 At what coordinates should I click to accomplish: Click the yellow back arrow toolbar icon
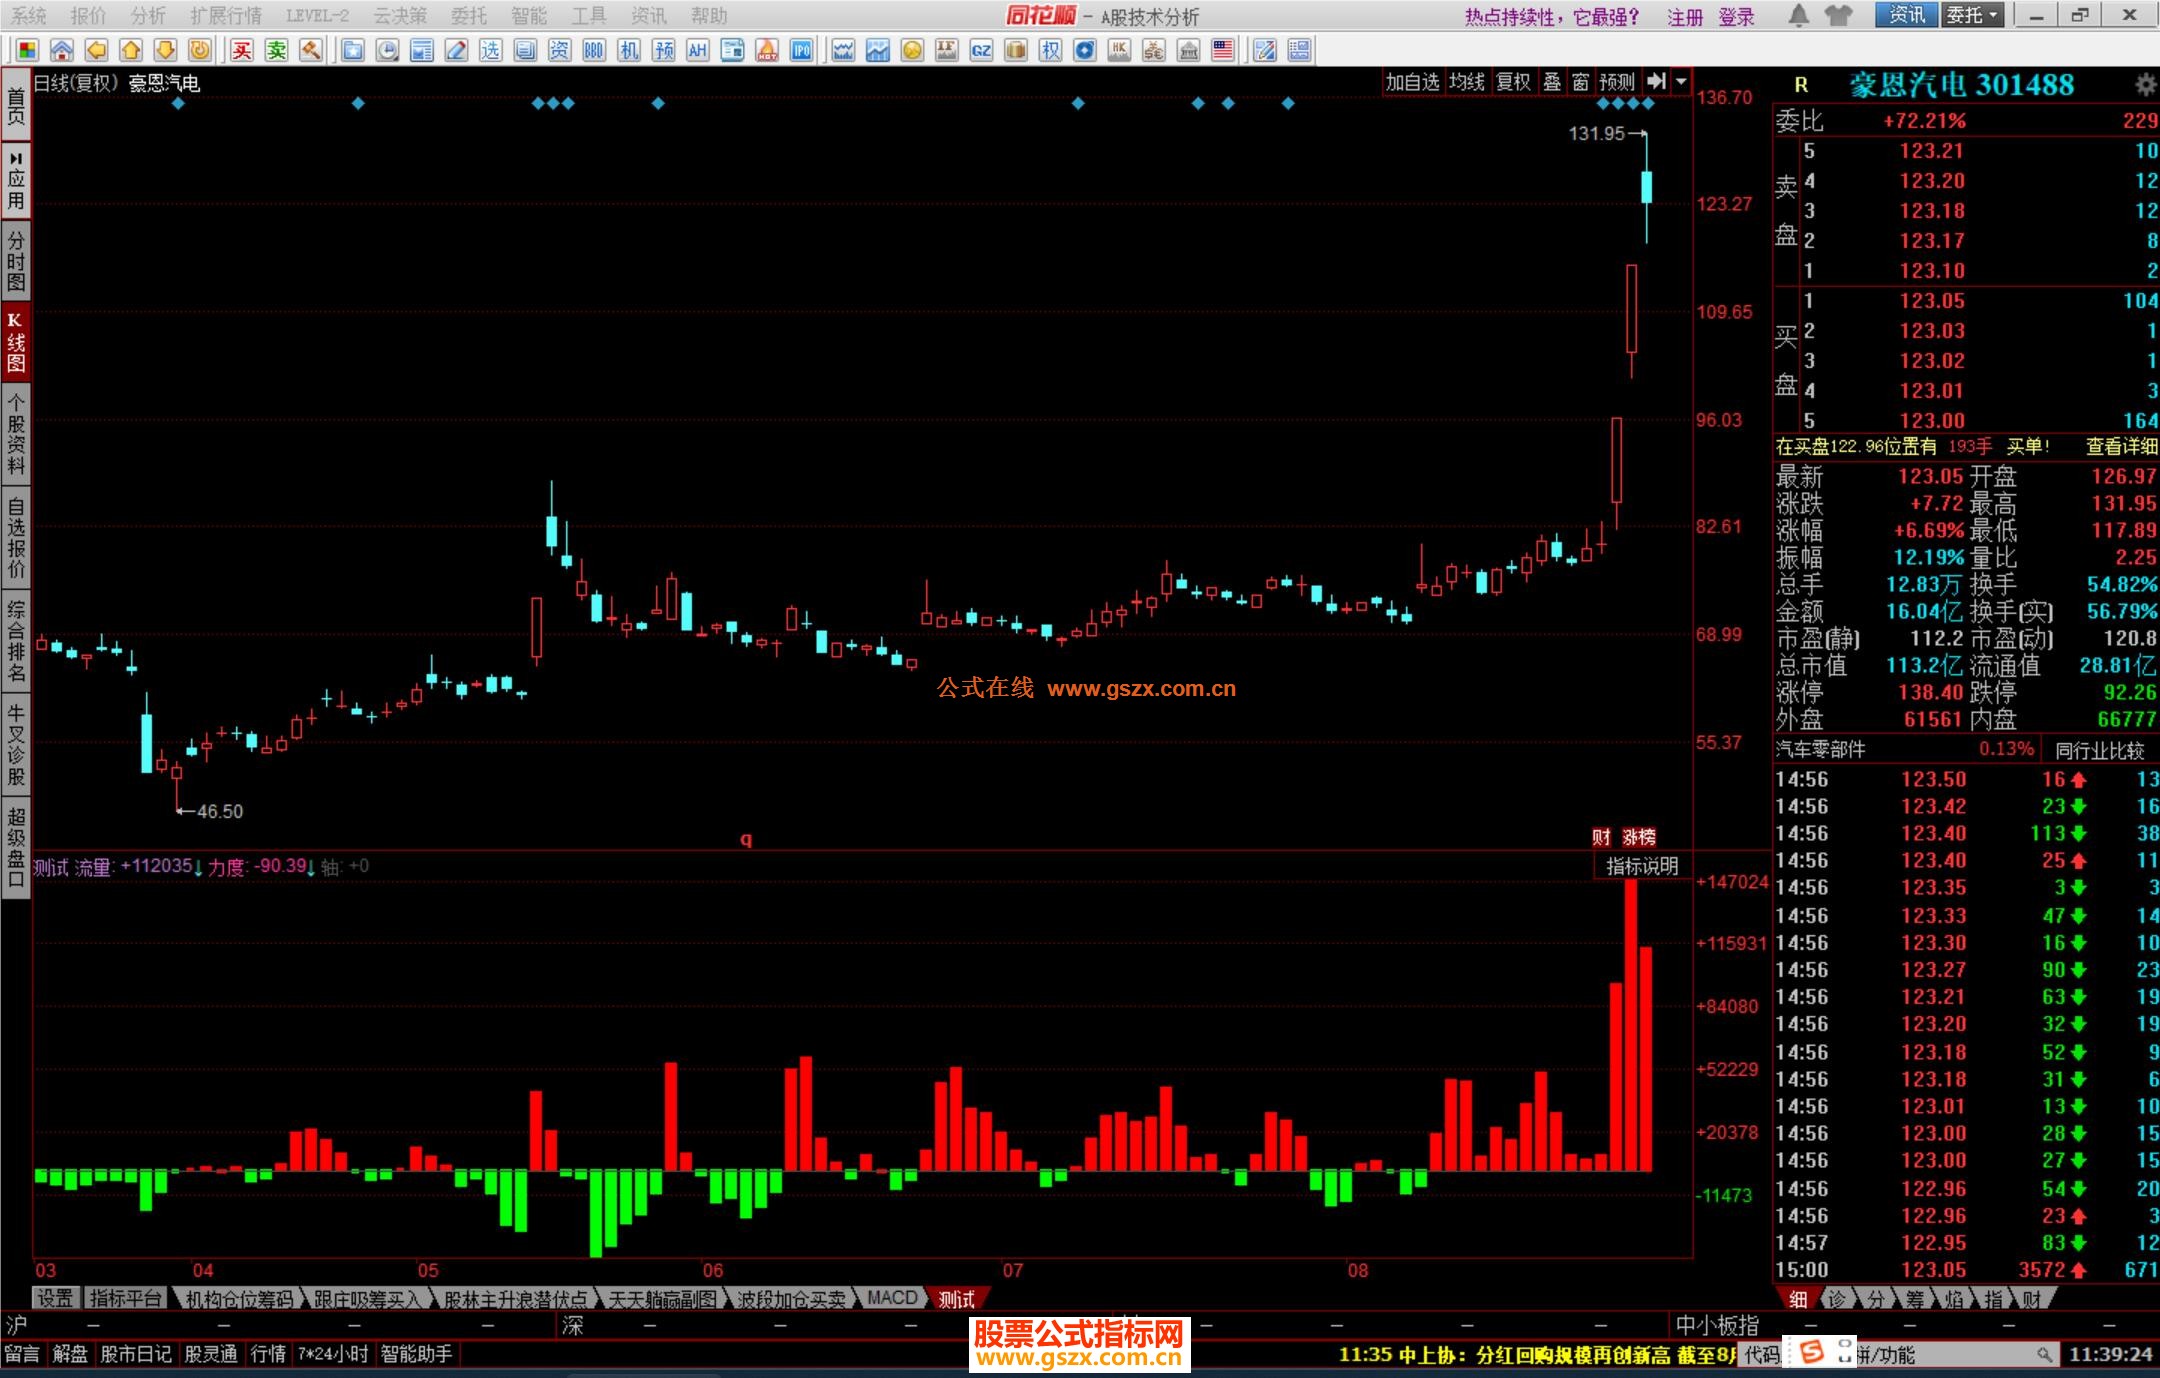tap(96, 51)
